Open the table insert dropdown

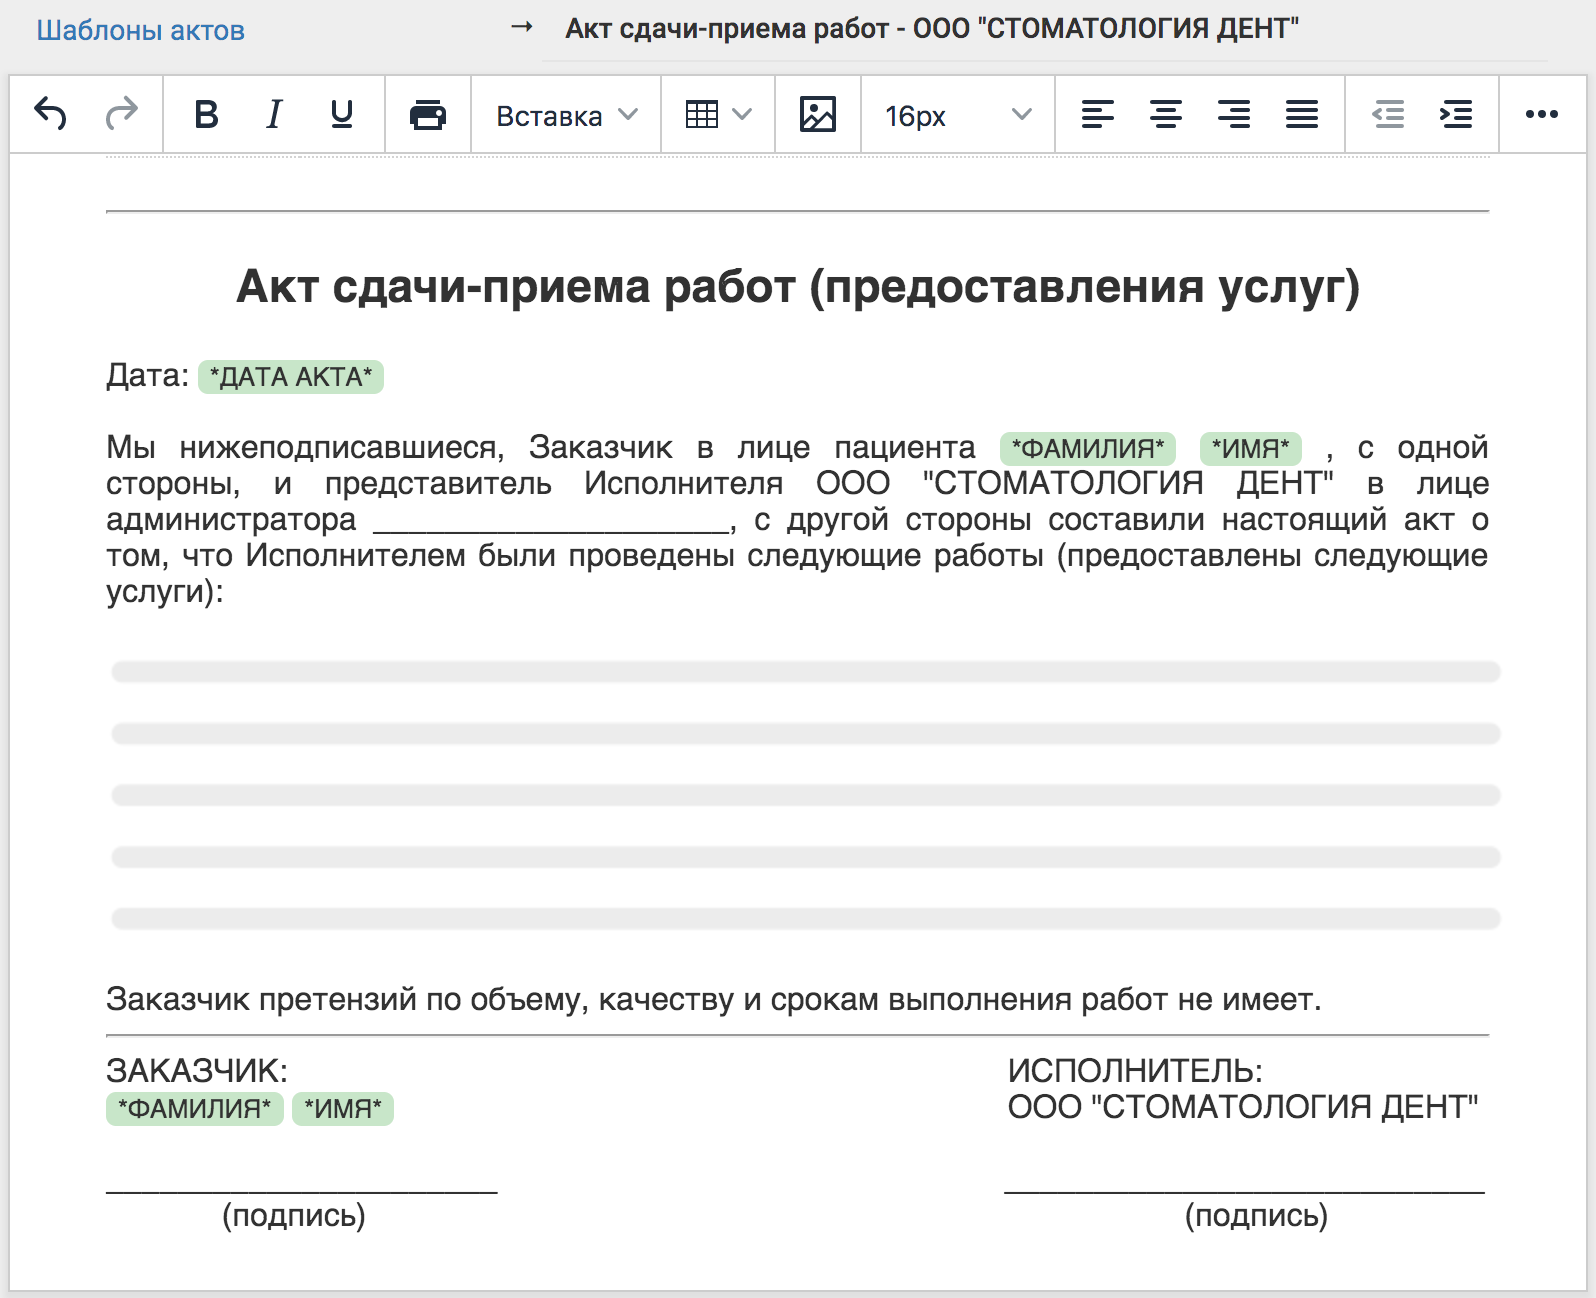coord(718,115)
